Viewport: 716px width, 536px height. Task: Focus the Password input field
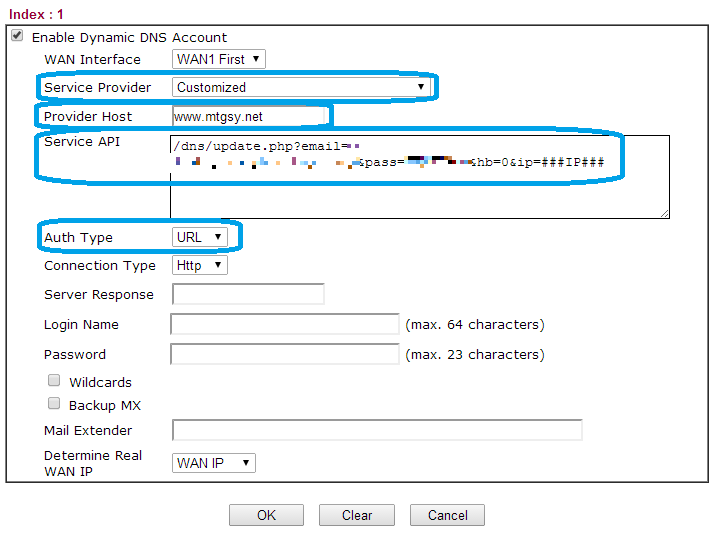[285, 354]
